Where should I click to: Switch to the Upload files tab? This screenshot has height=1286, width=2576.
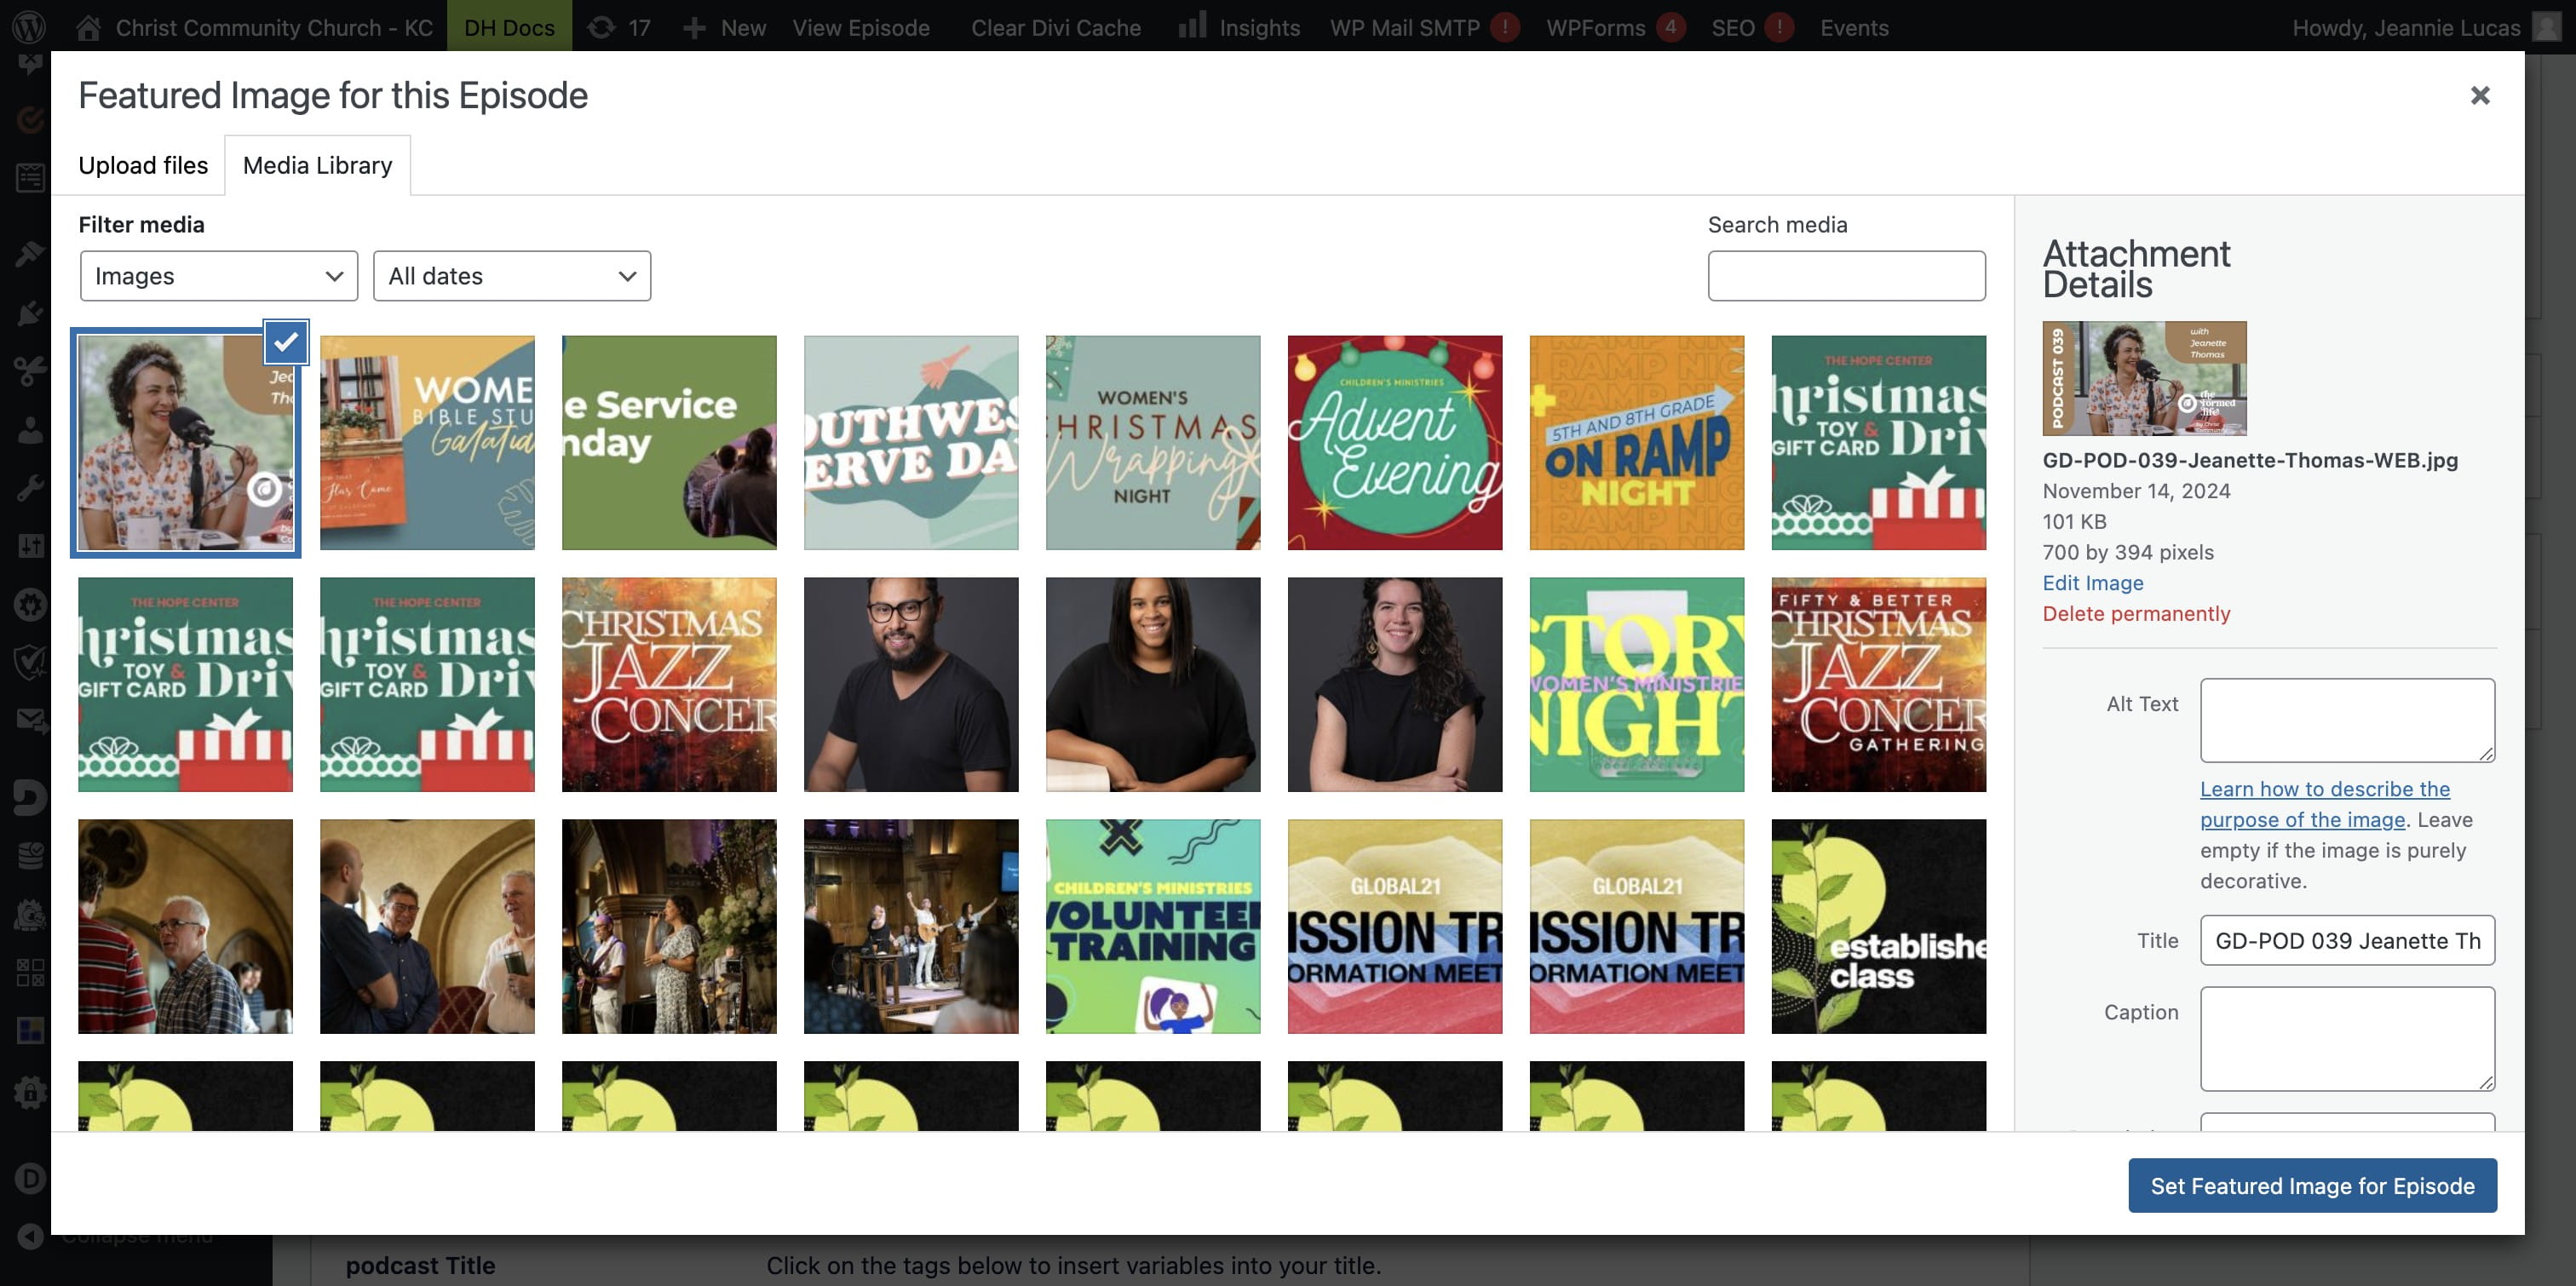tap(143, 165)
